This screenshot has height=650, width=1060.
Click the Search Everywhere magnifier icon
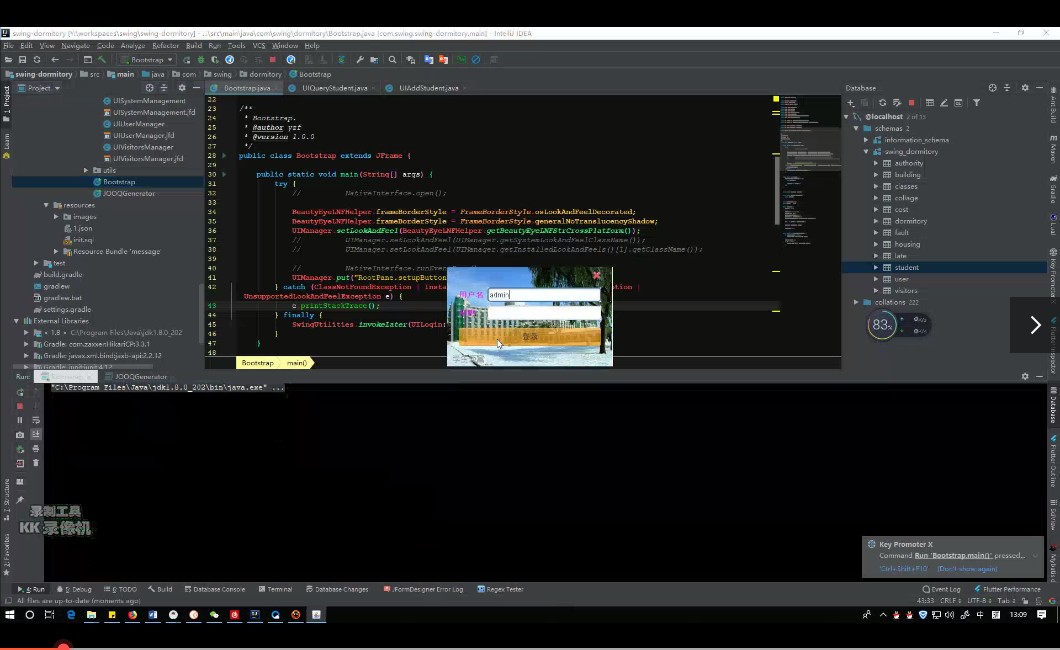click(x=392, y=59)
